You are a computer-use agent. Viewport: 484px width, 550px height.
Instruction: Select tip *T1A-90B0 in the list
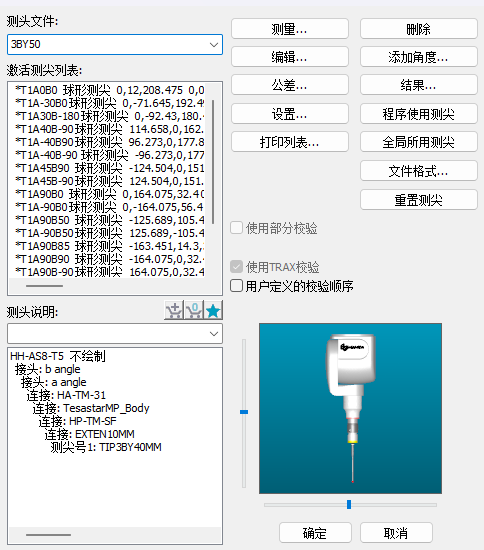coord(109,207)
